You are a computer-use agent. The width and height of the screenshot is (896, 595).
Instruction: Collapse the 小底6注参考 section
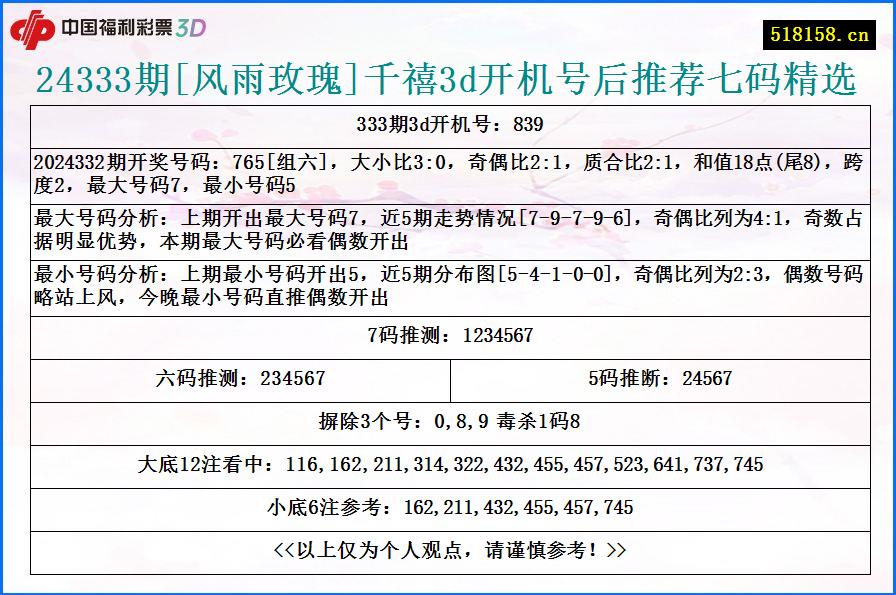point(448,505)
